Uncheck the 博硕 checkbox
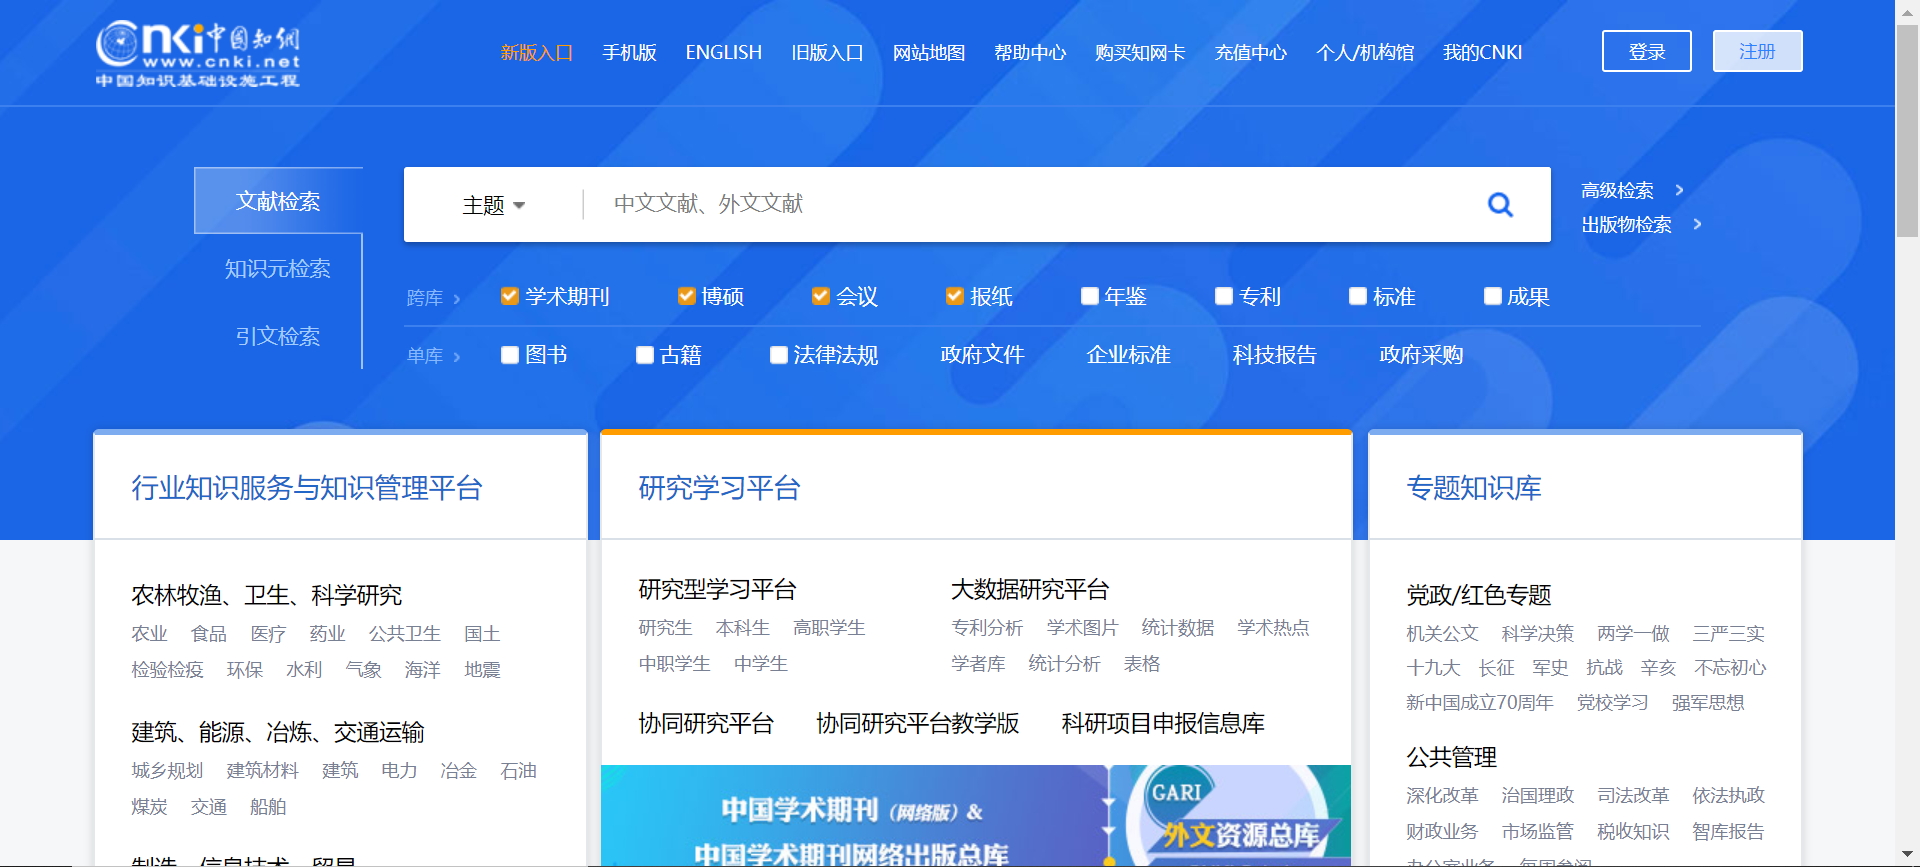Screen dimensions: 1920x867 686,296
